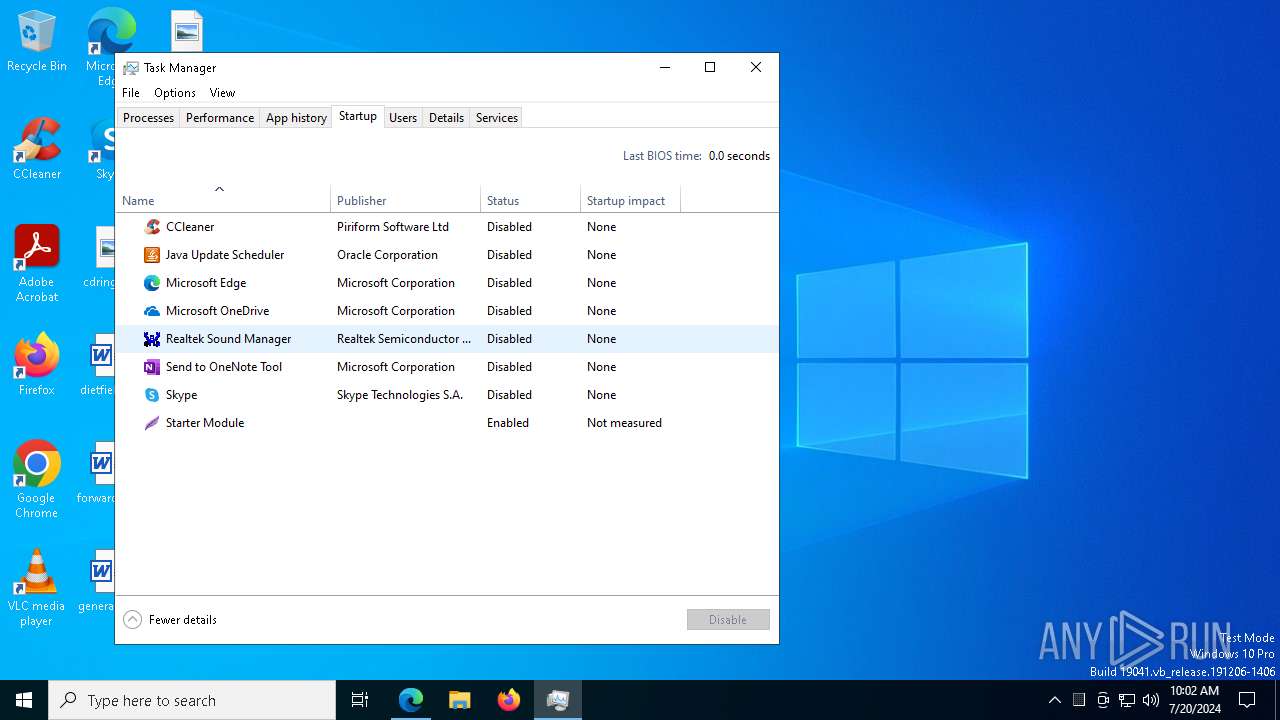Open the File menu

(x=131, y=93)
